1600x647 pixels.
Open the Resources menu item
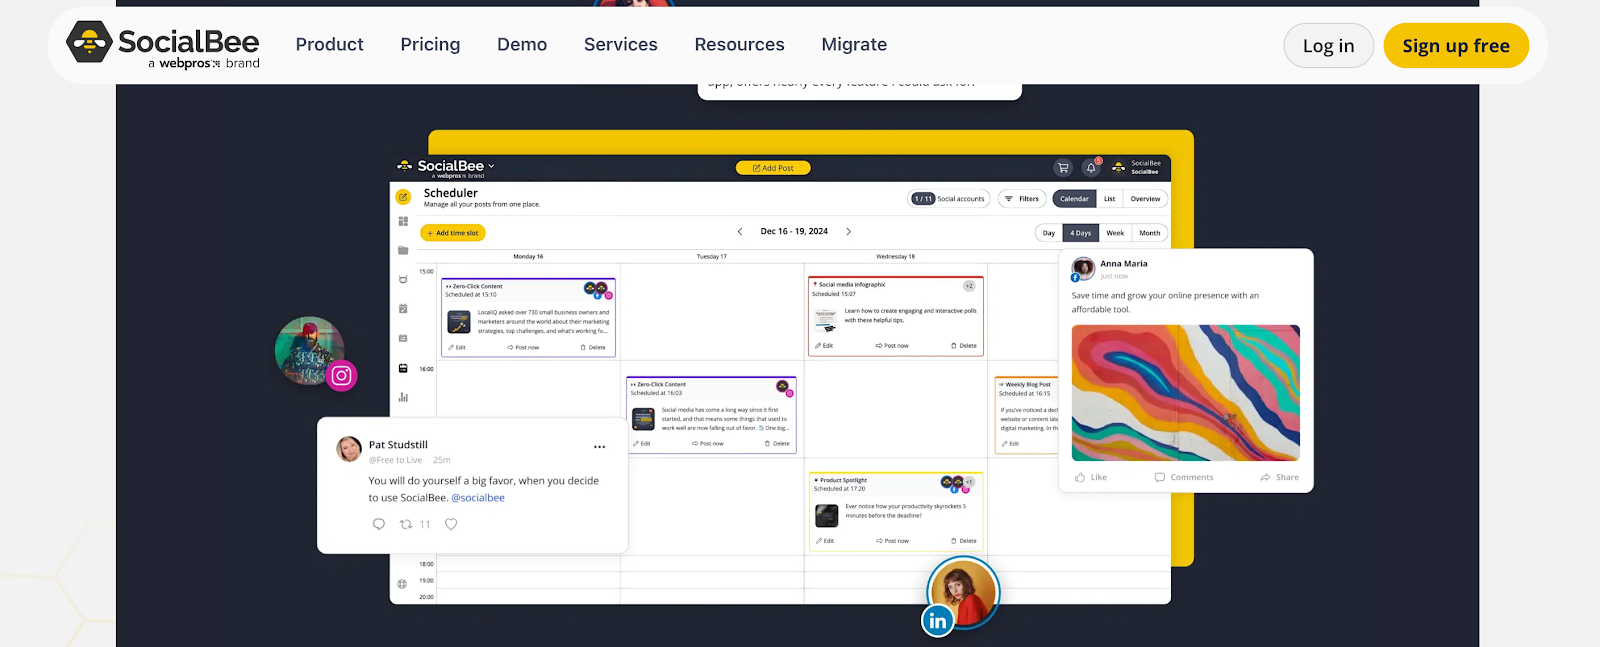739,45
